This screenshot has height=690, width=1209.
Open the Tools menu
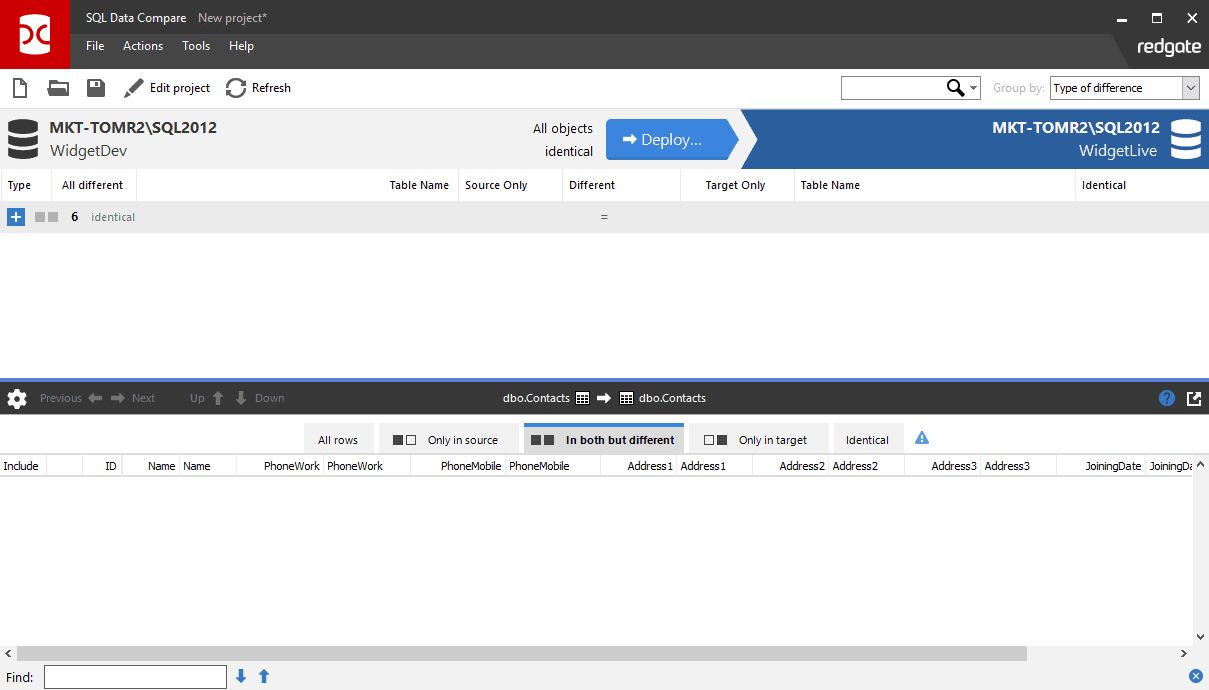pos(195,46)
